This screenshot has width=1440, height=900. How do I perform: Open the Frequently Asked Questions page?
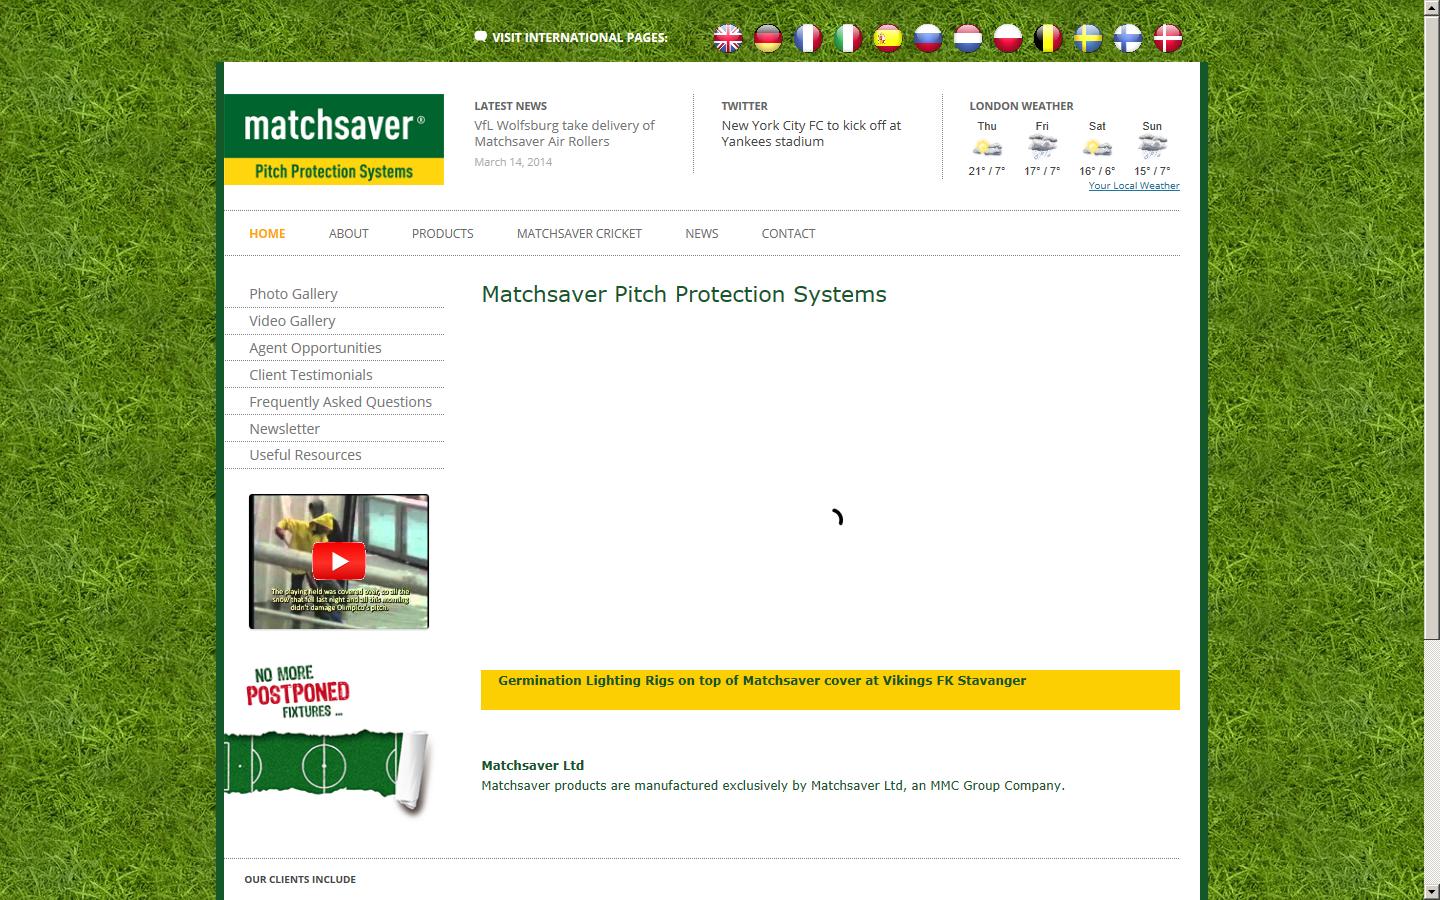341,401
